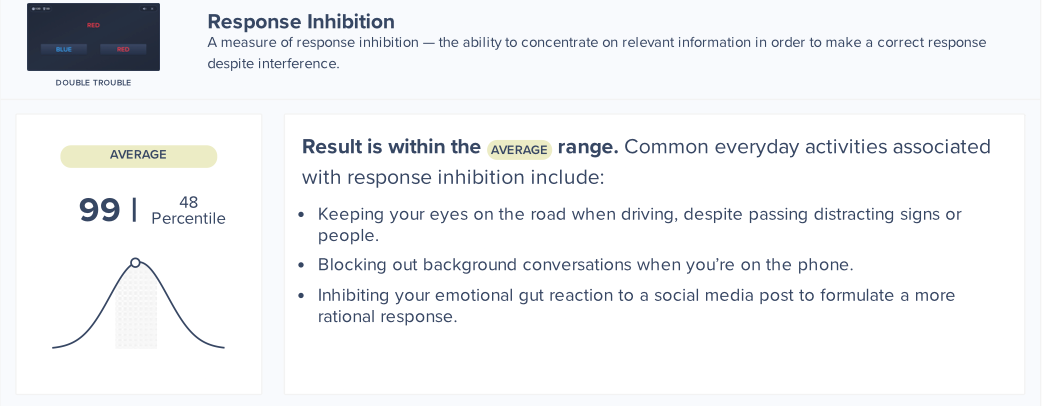
Task: Click the BLUE button in game preview
Action: (63, 49)
